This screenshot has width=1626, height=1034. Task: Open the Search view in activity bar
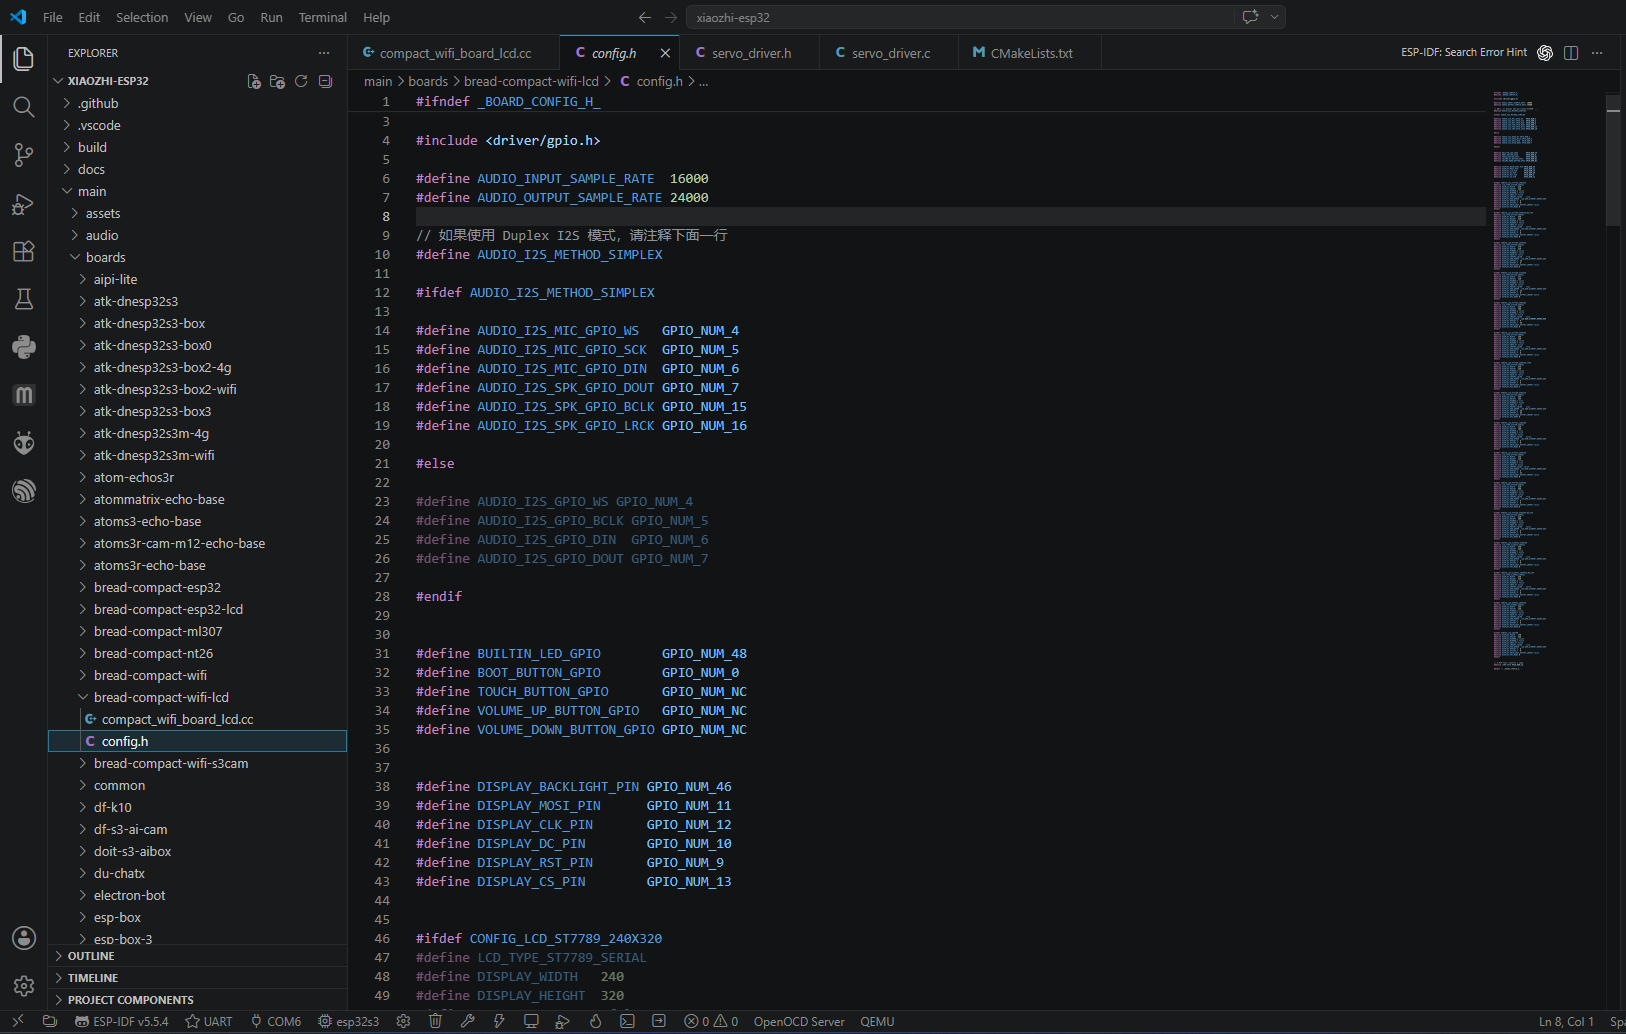(24, 107)
